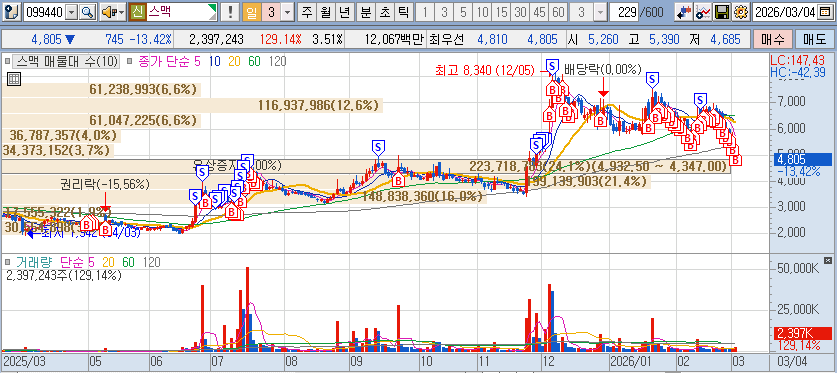Viewport: 837px width, 373px height.
Task: Click the 매도 sell button
Action: [814, 39]
